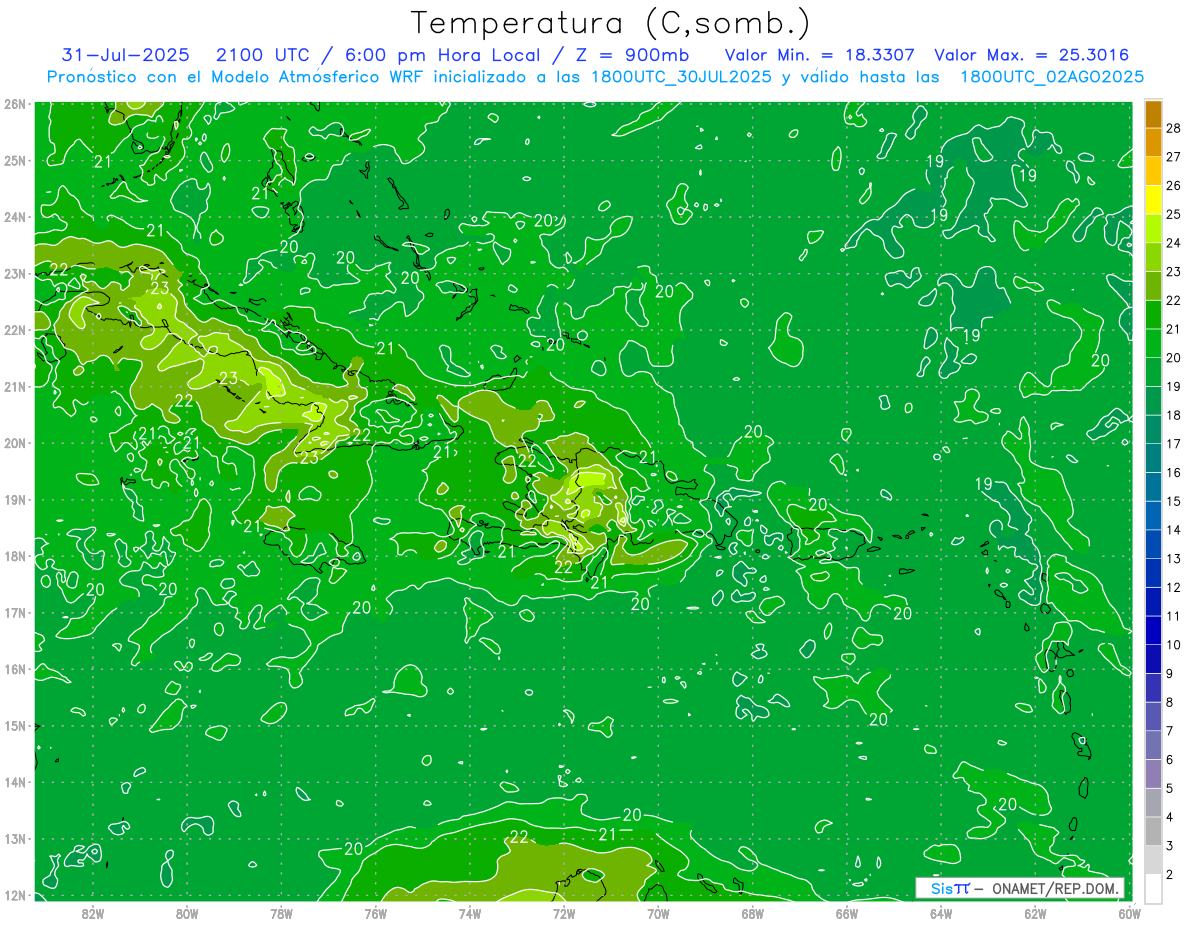Click the longitude axis label "64W"
The height and width of the screenshot is (927, 1200).
coord(941,913)
